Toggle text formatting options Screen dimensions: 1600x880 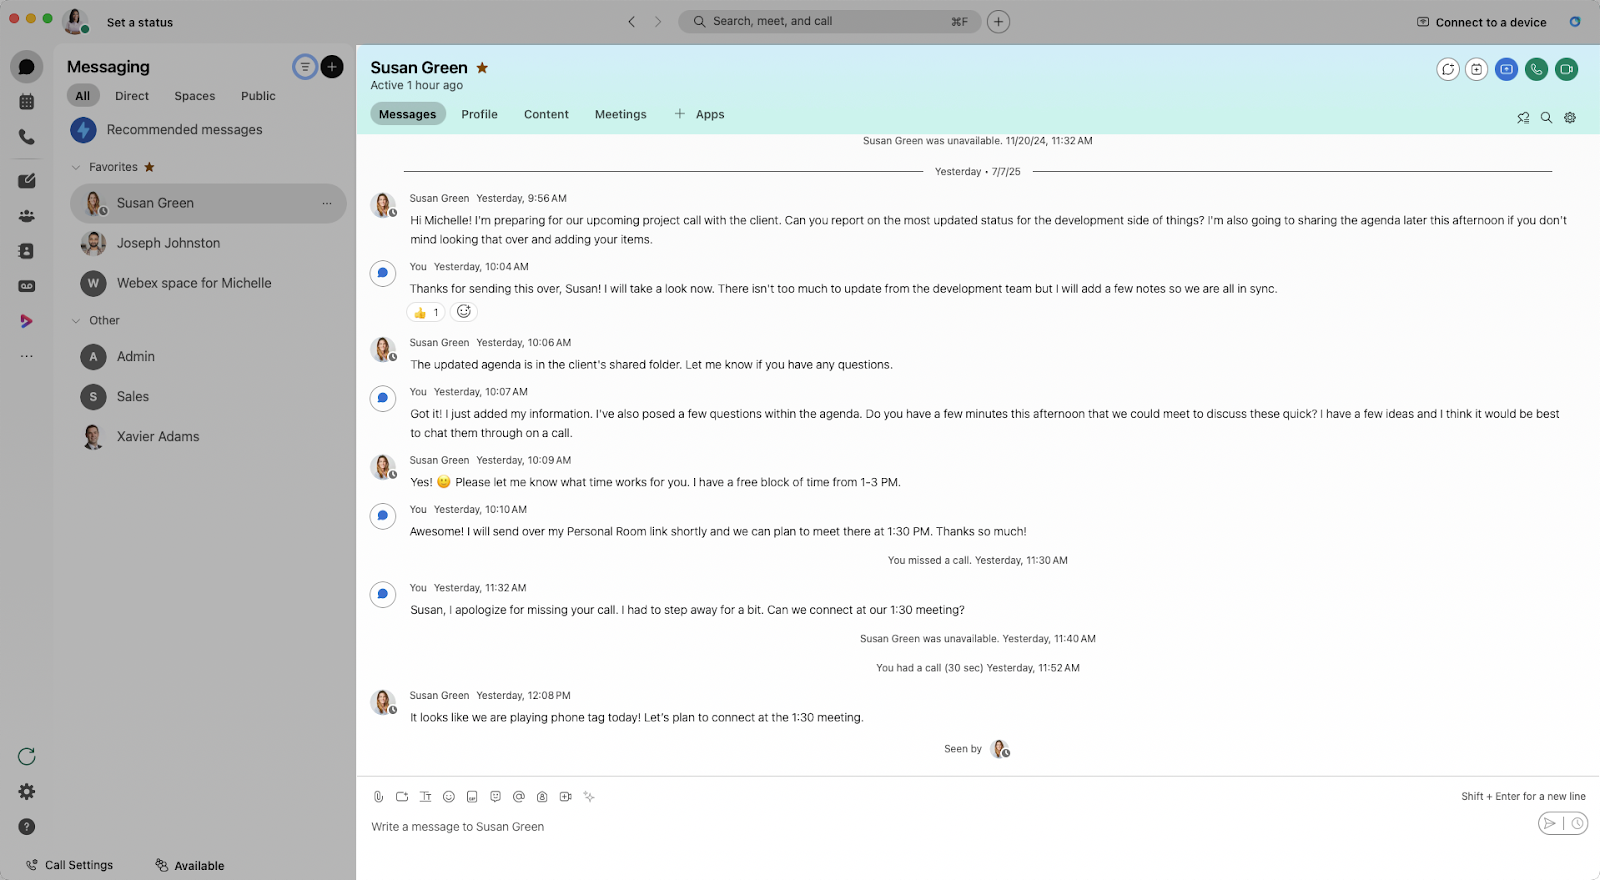click(426, 797)
